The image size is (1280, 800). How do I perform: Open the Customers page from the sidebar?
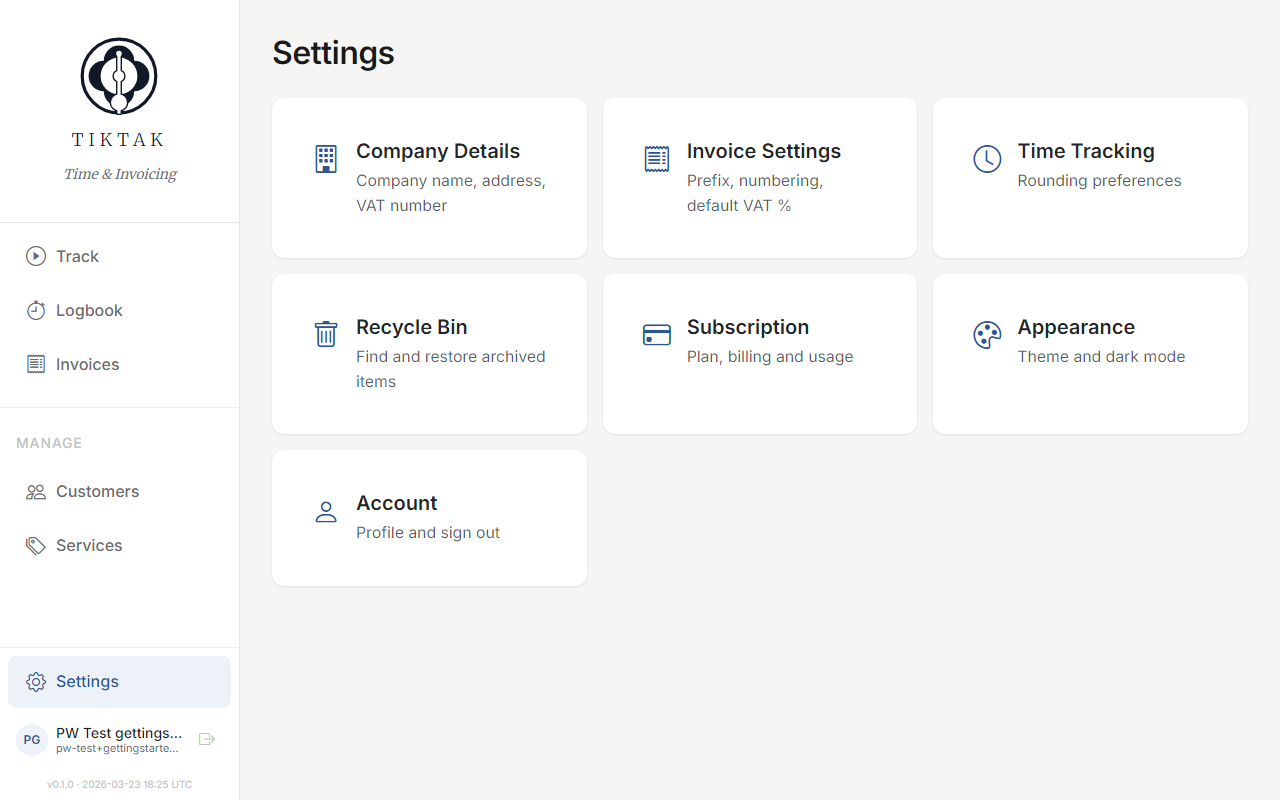point(97,491)
